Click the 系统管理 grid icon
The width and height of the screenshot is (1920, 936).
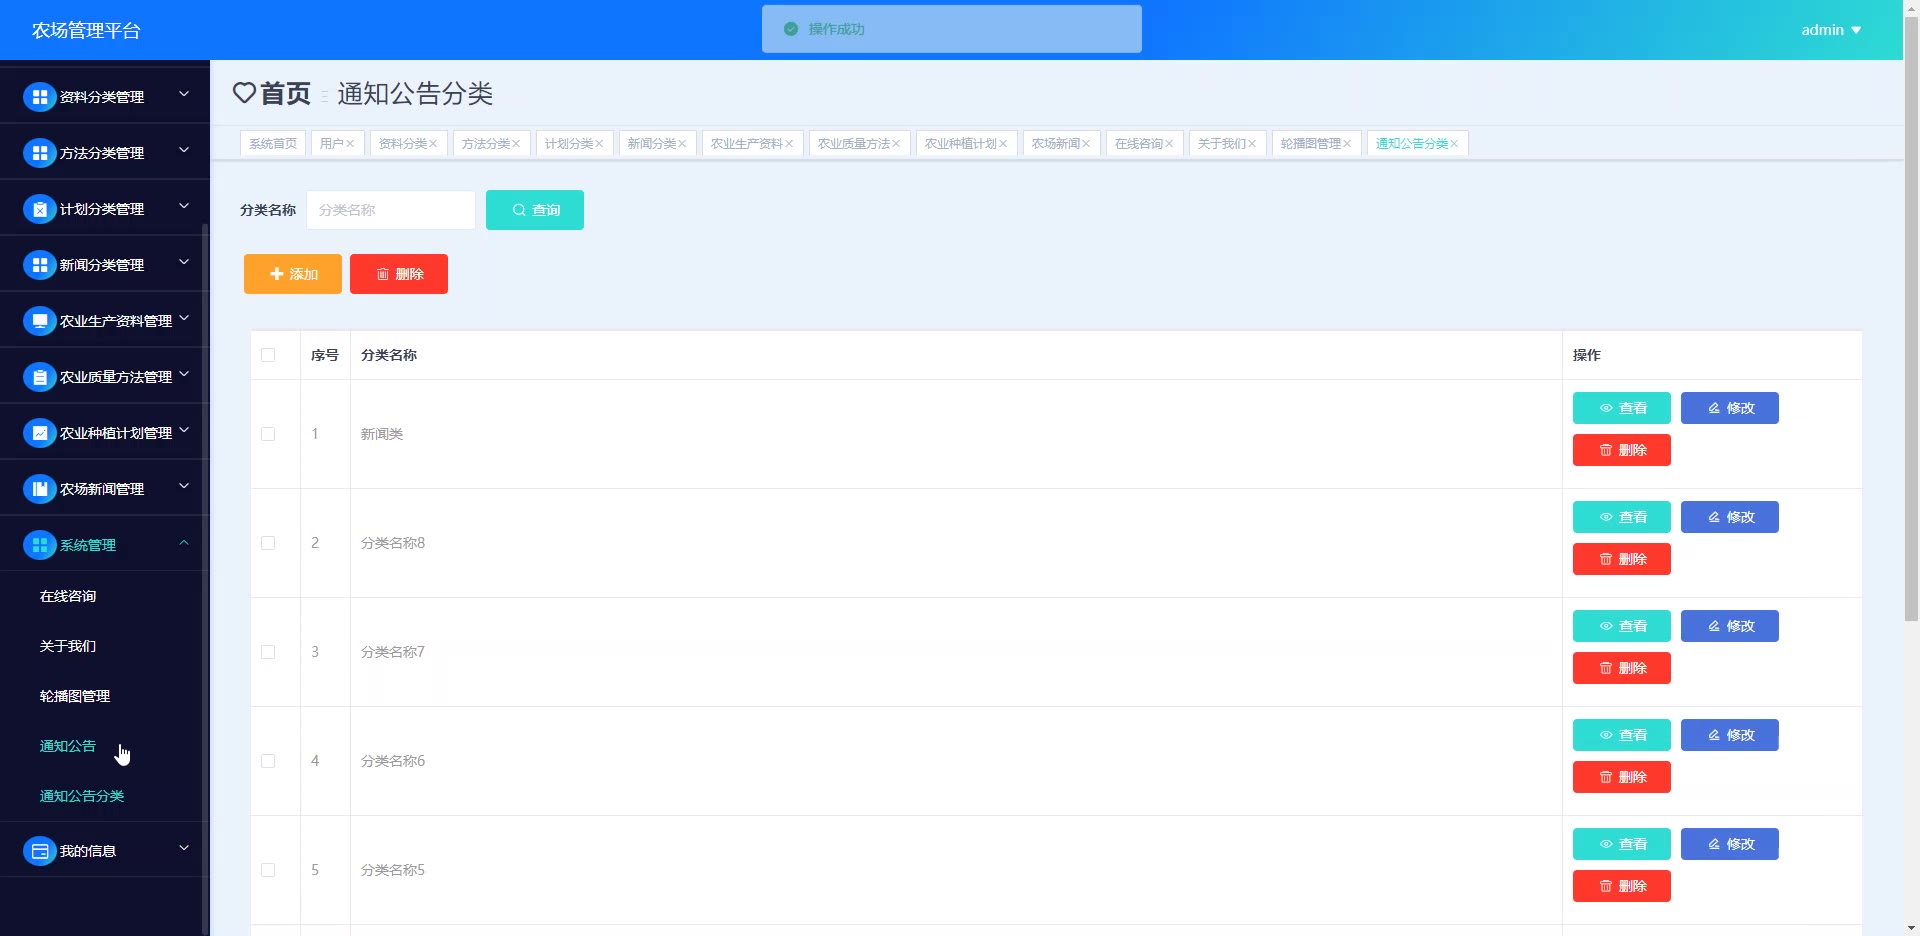click(39, 545)
